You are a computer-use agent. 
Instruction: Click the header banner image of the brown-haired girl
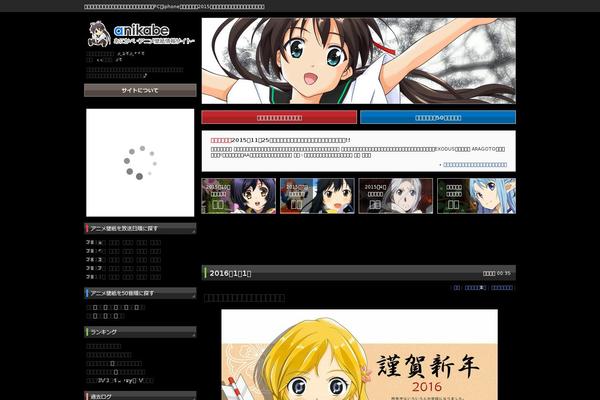coord(359,61)
